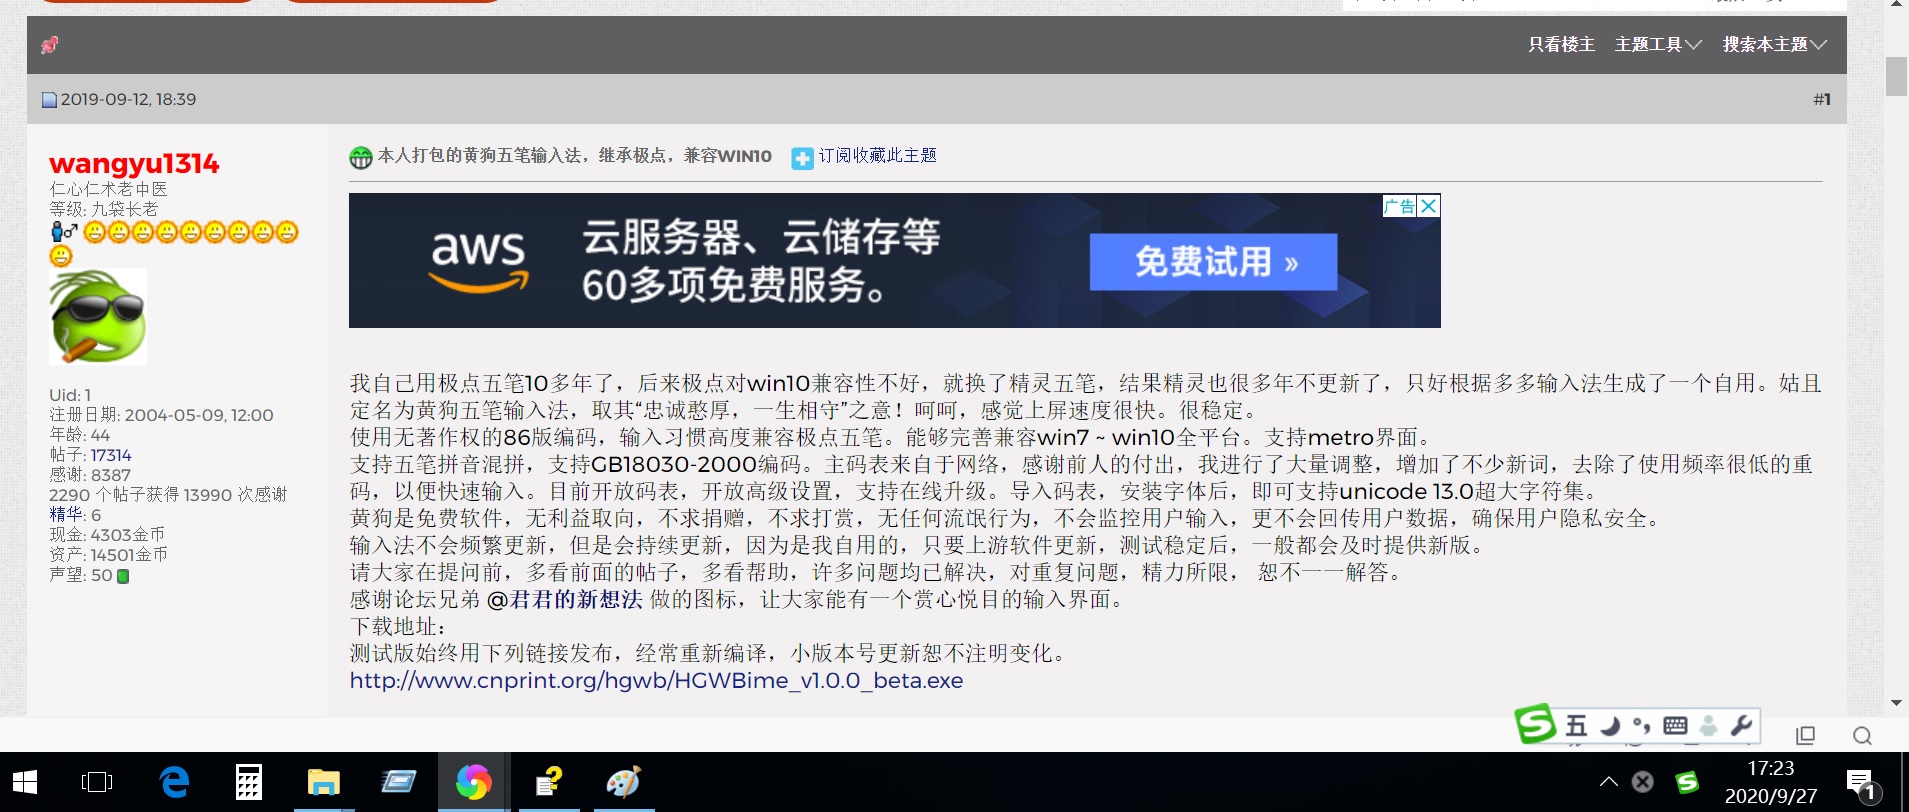Open input method wrench settings
The width and height of the screenshot is (1909, 812).
click(x=1741, y=726)
